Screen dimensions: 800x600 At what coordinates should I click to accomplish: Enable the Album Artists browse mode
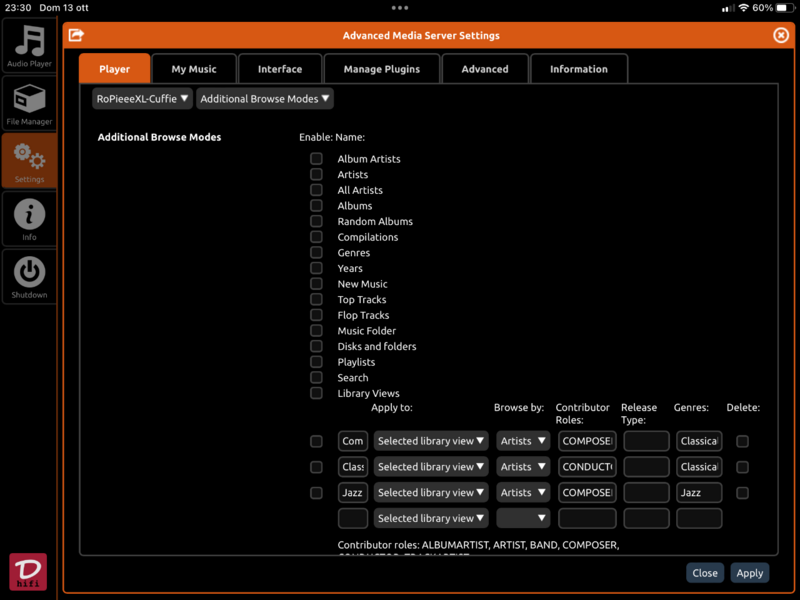coord(316,159)
